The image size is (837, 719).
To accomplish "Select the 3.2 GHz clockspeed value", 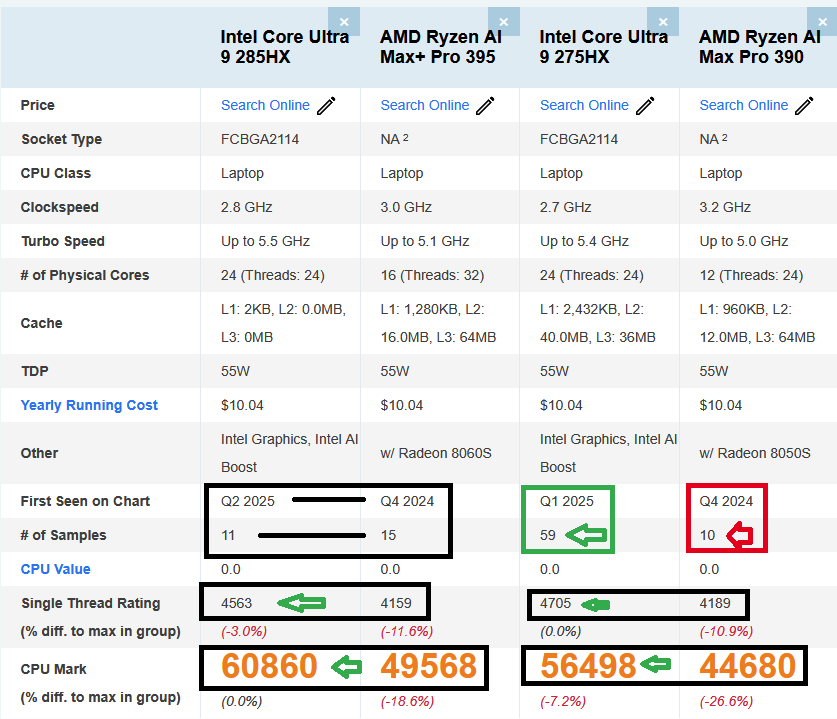I will 725,207.
